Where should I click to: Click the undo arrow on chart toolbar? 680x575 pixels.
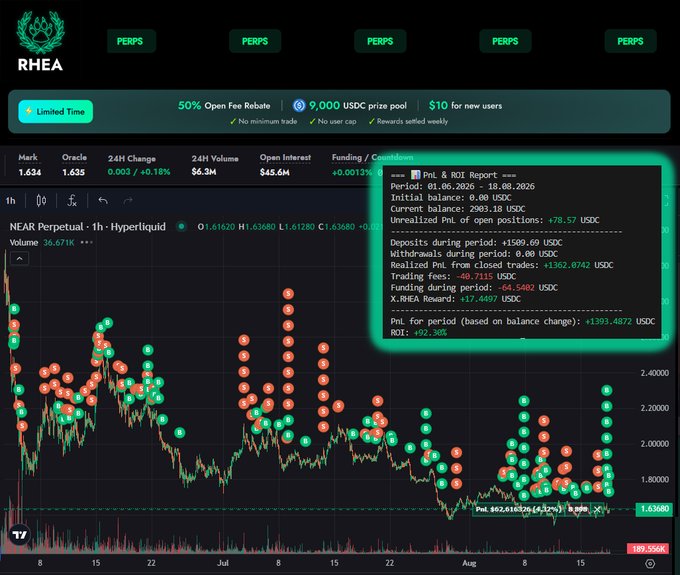[x=103, y=201]
